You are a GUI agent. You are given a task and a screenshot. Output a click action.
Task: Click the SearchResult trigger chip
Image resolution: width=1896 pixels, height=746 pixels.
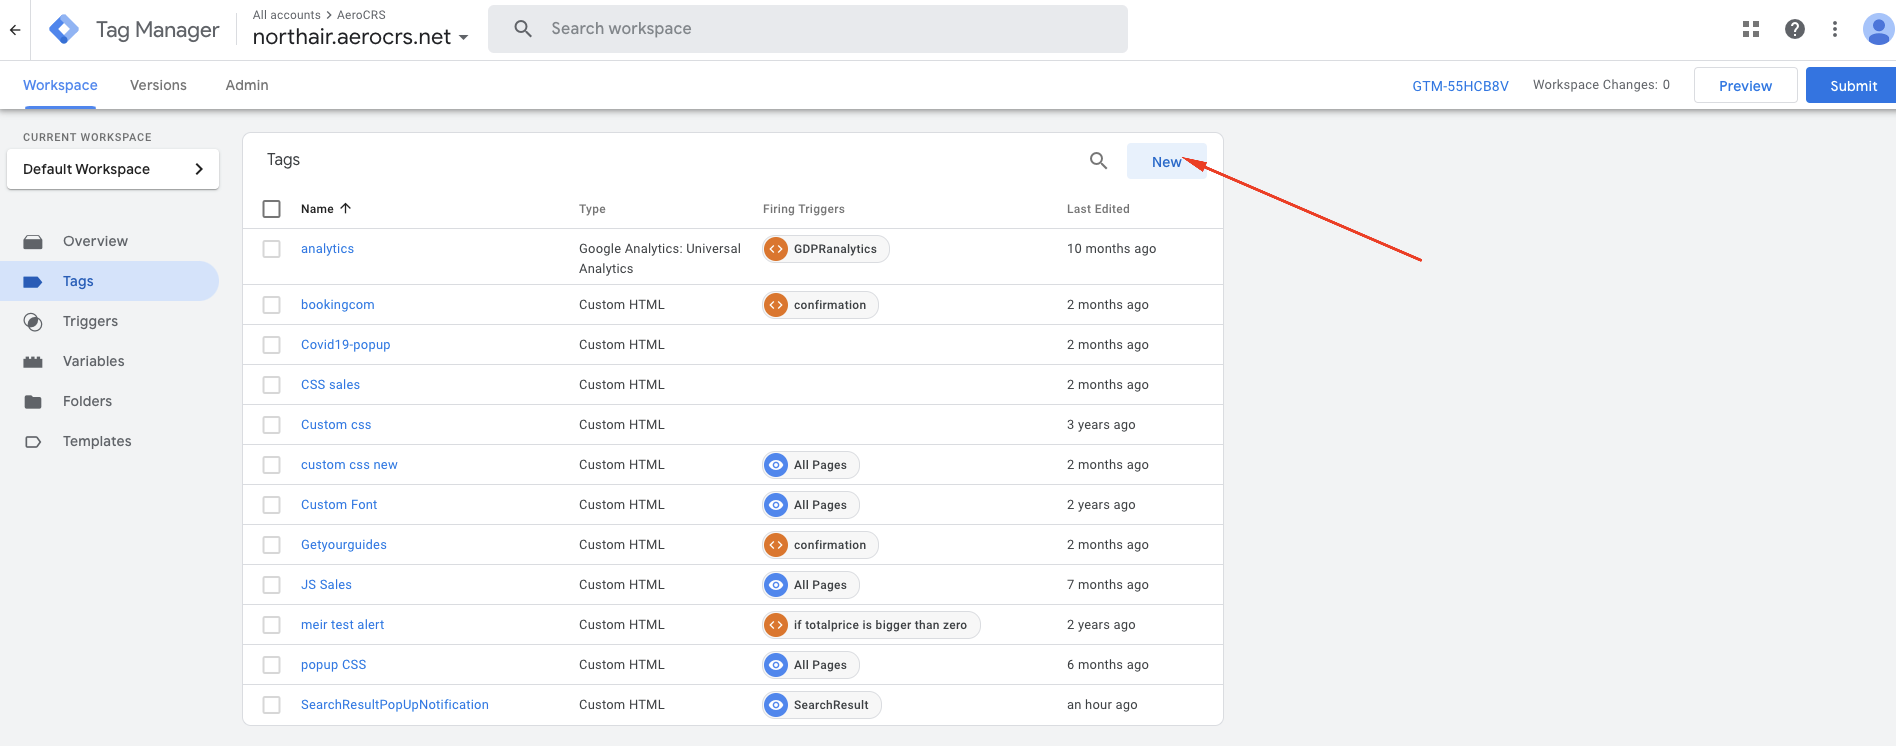pos(822,705)
